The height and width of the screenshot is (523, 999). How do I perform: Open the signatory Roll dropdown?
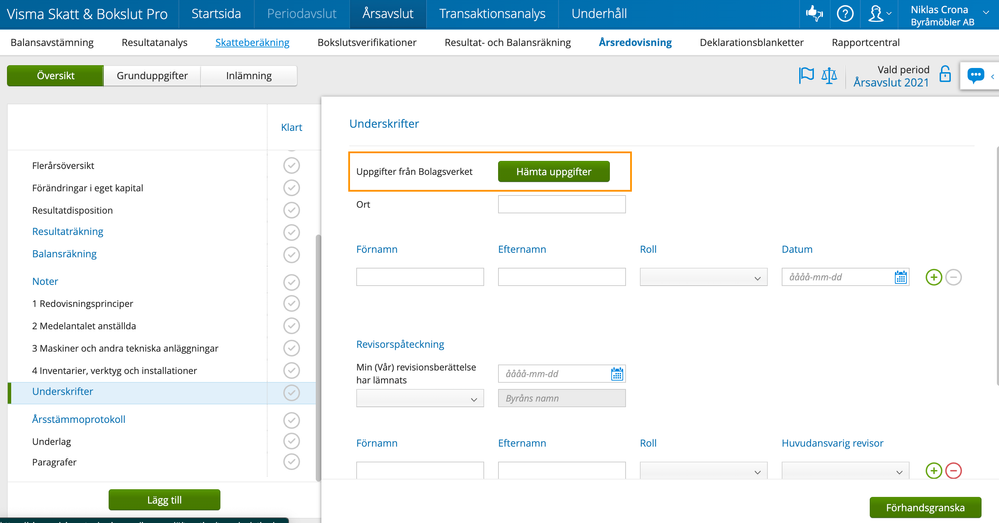[703, 277]
